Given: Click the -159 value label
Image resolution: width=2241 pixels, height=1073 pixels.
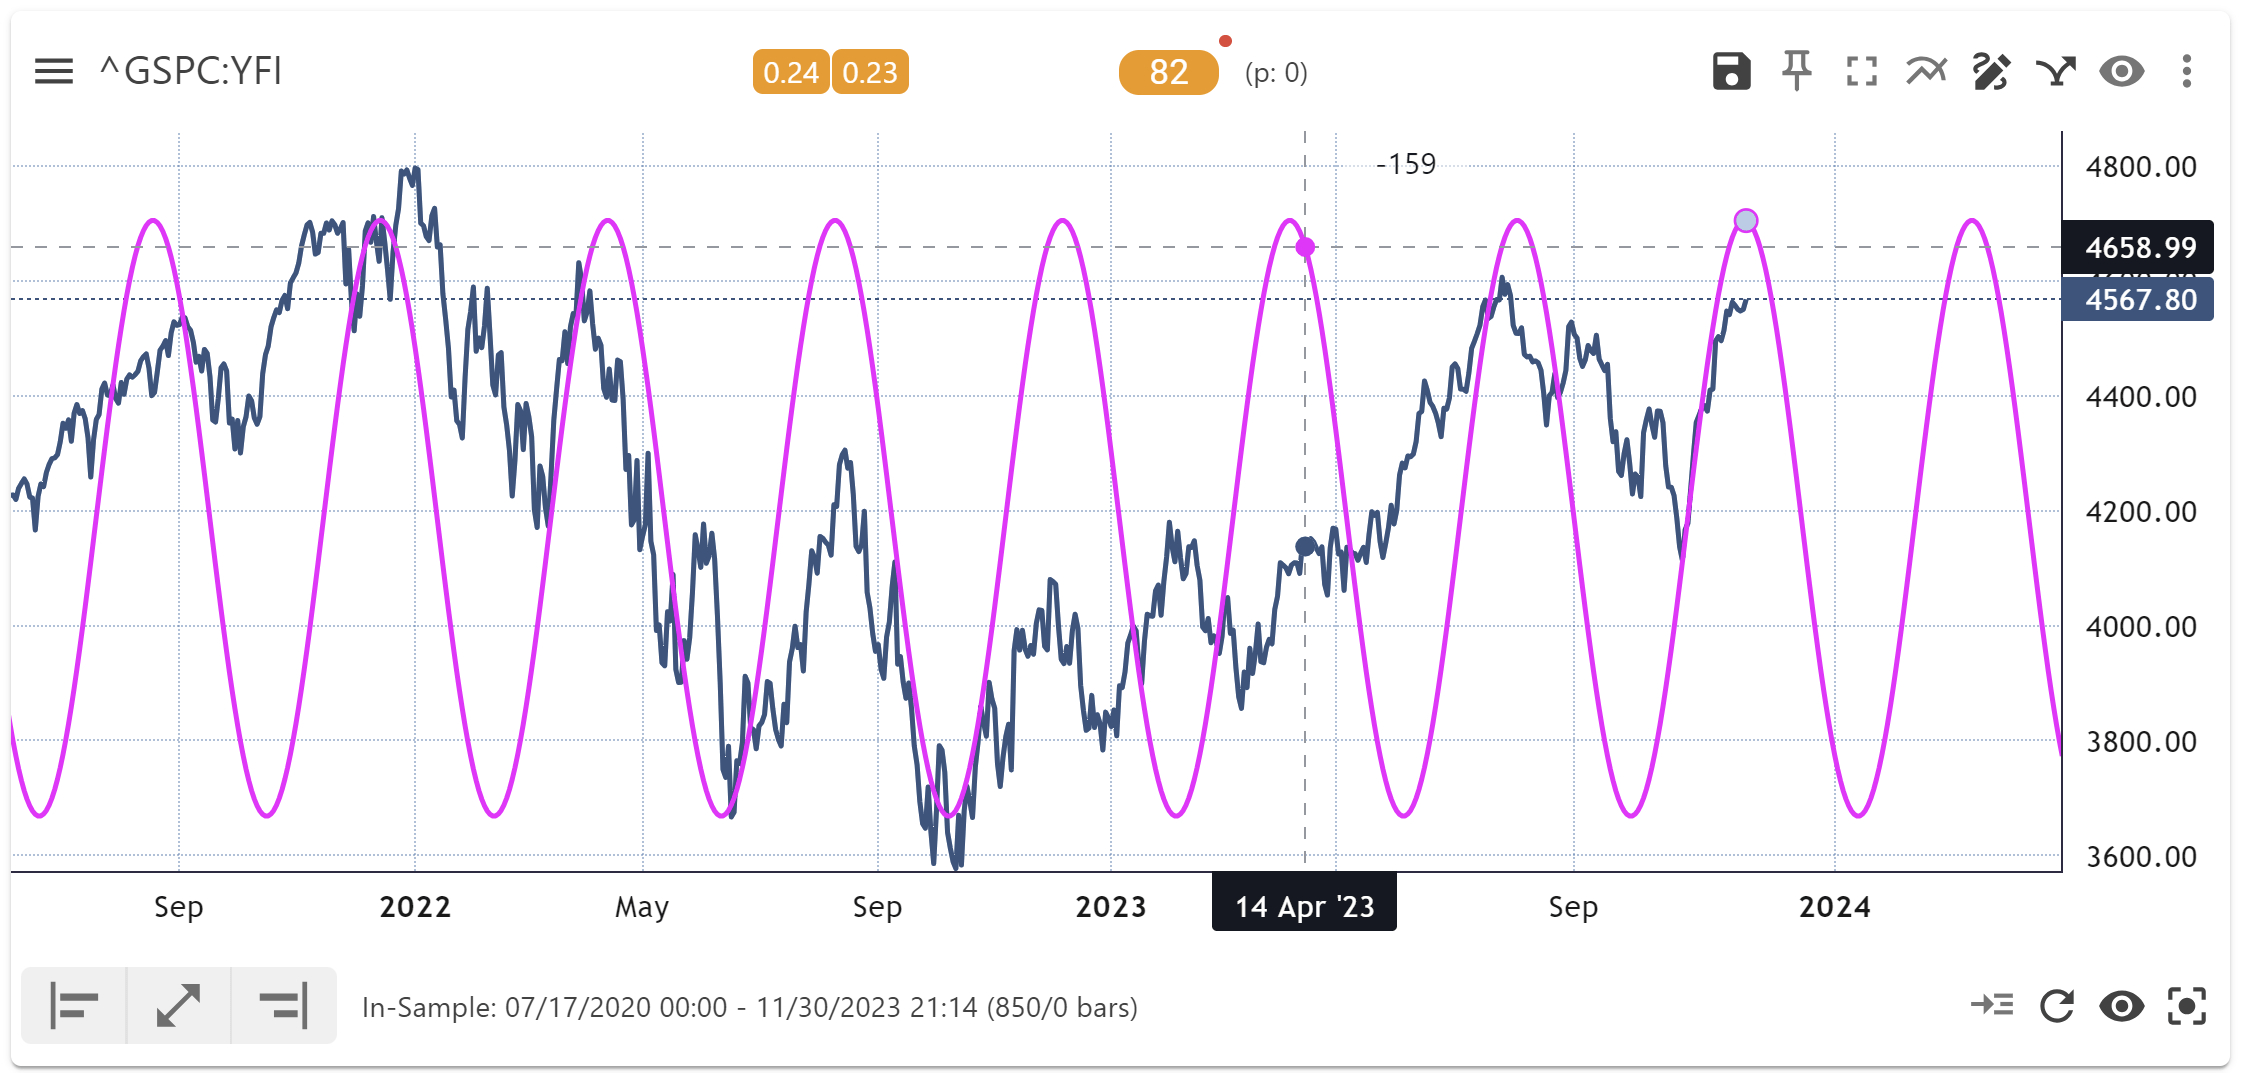Looking at the screenshot, I should click(x=1406, y=163).
